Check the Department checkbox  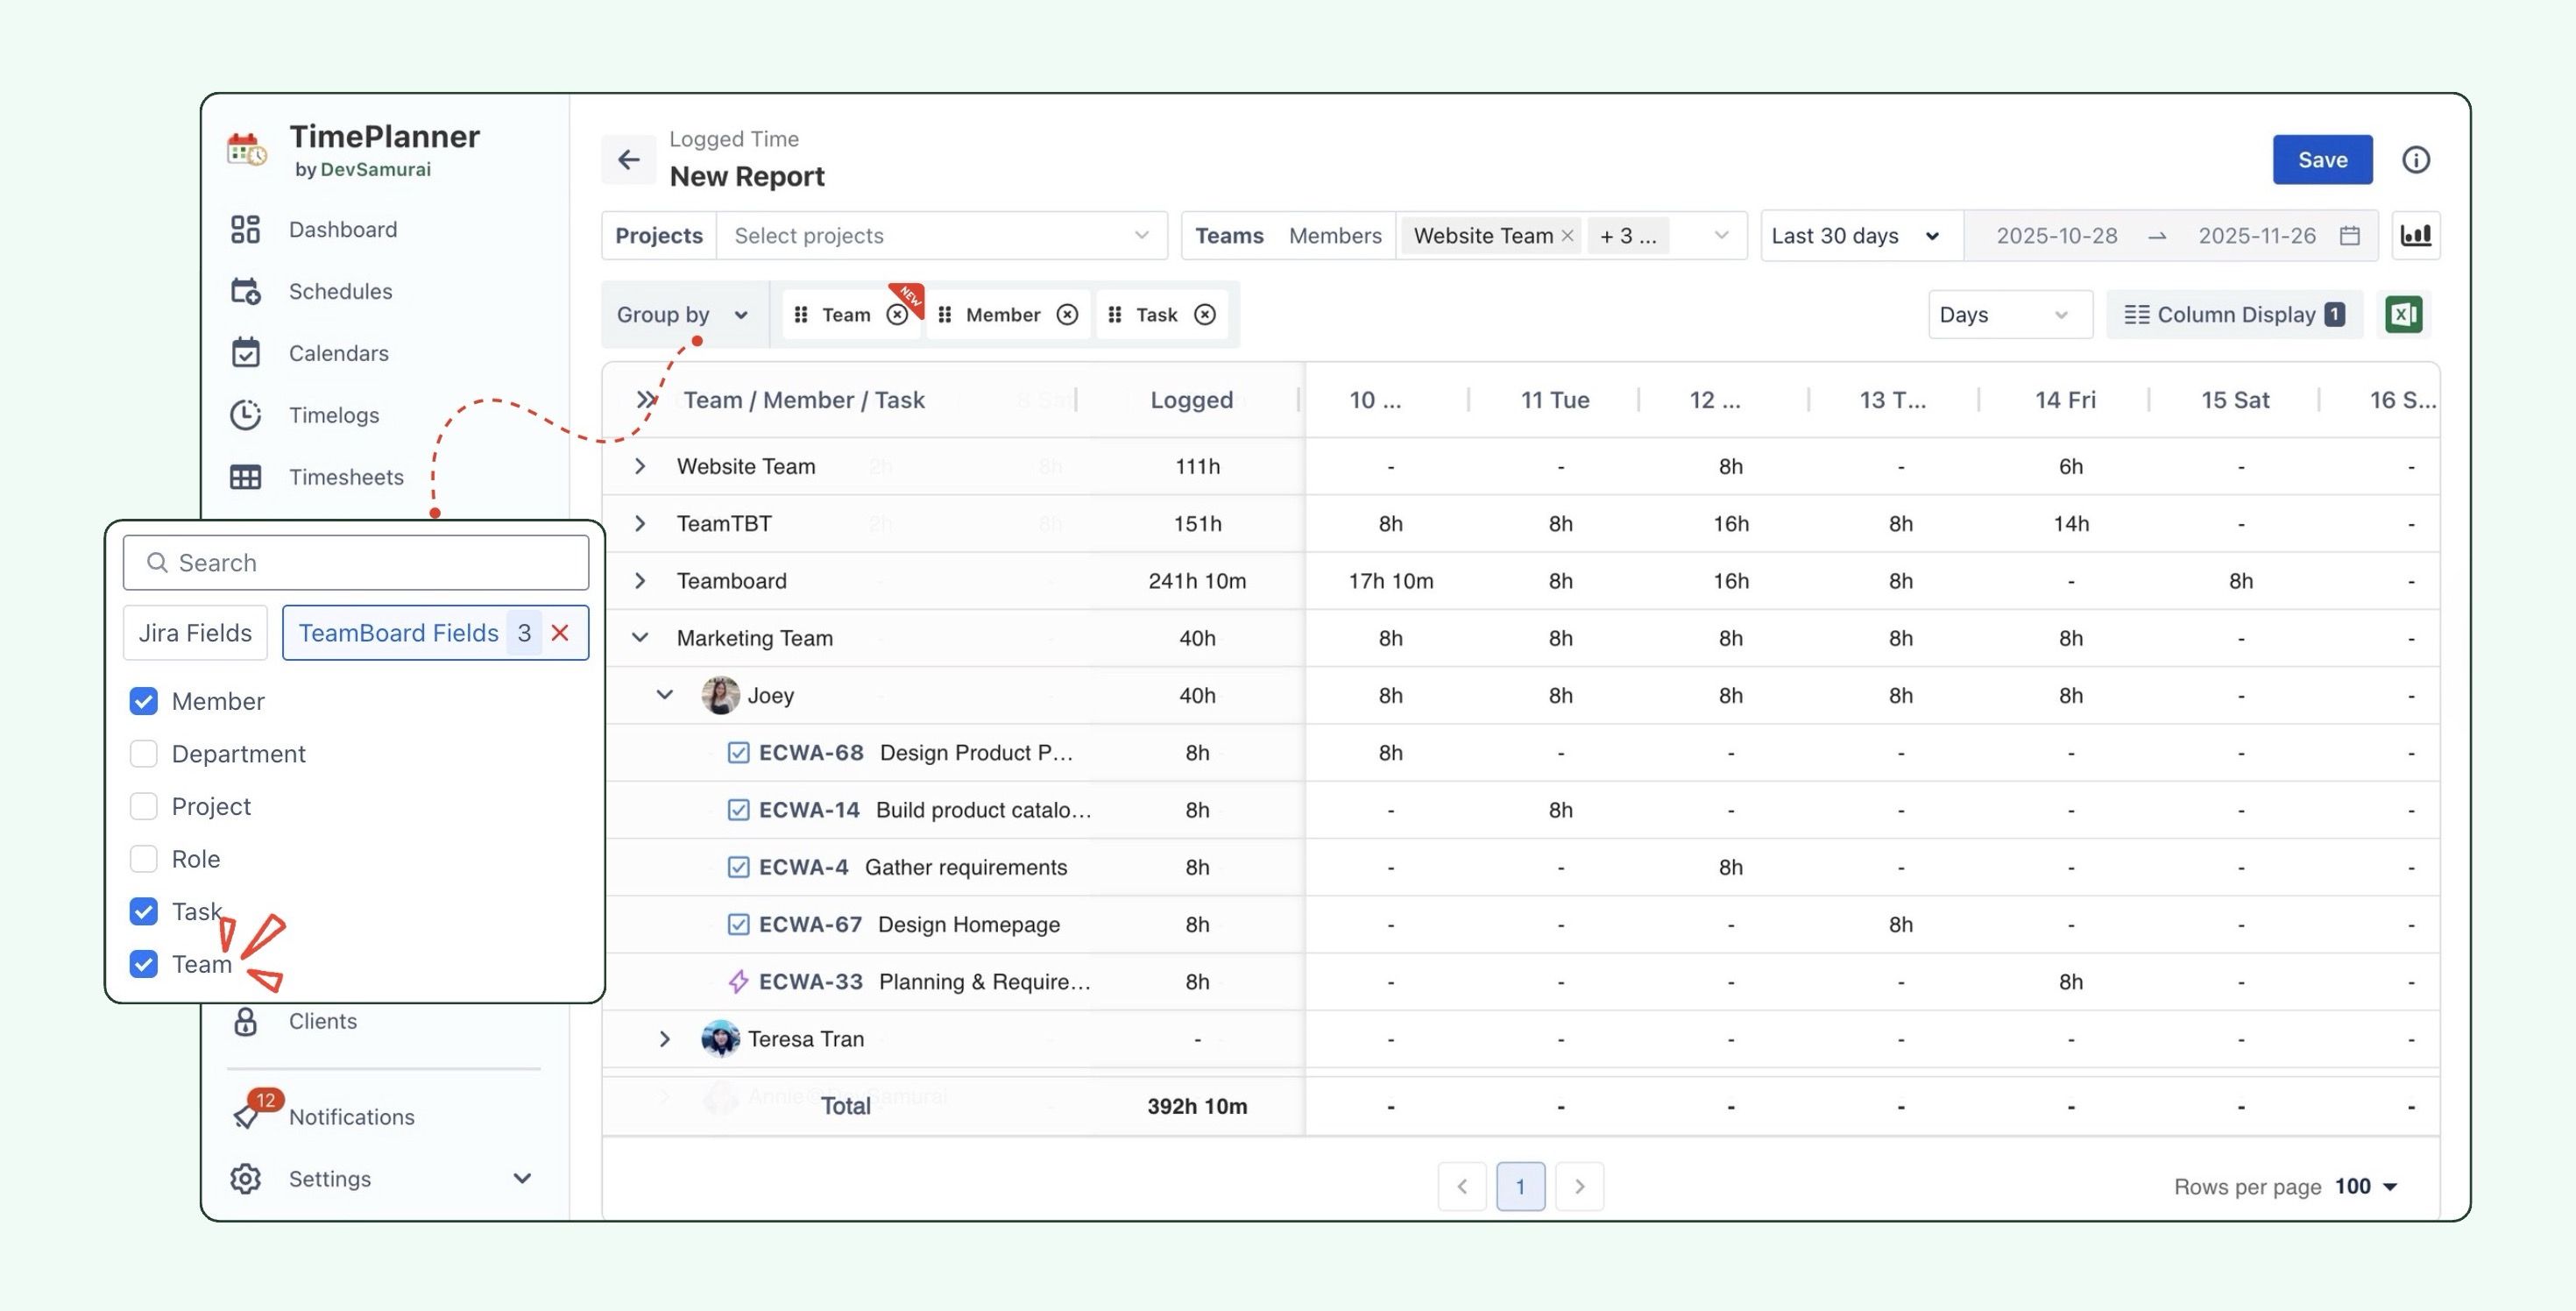[x=144, y=753]
